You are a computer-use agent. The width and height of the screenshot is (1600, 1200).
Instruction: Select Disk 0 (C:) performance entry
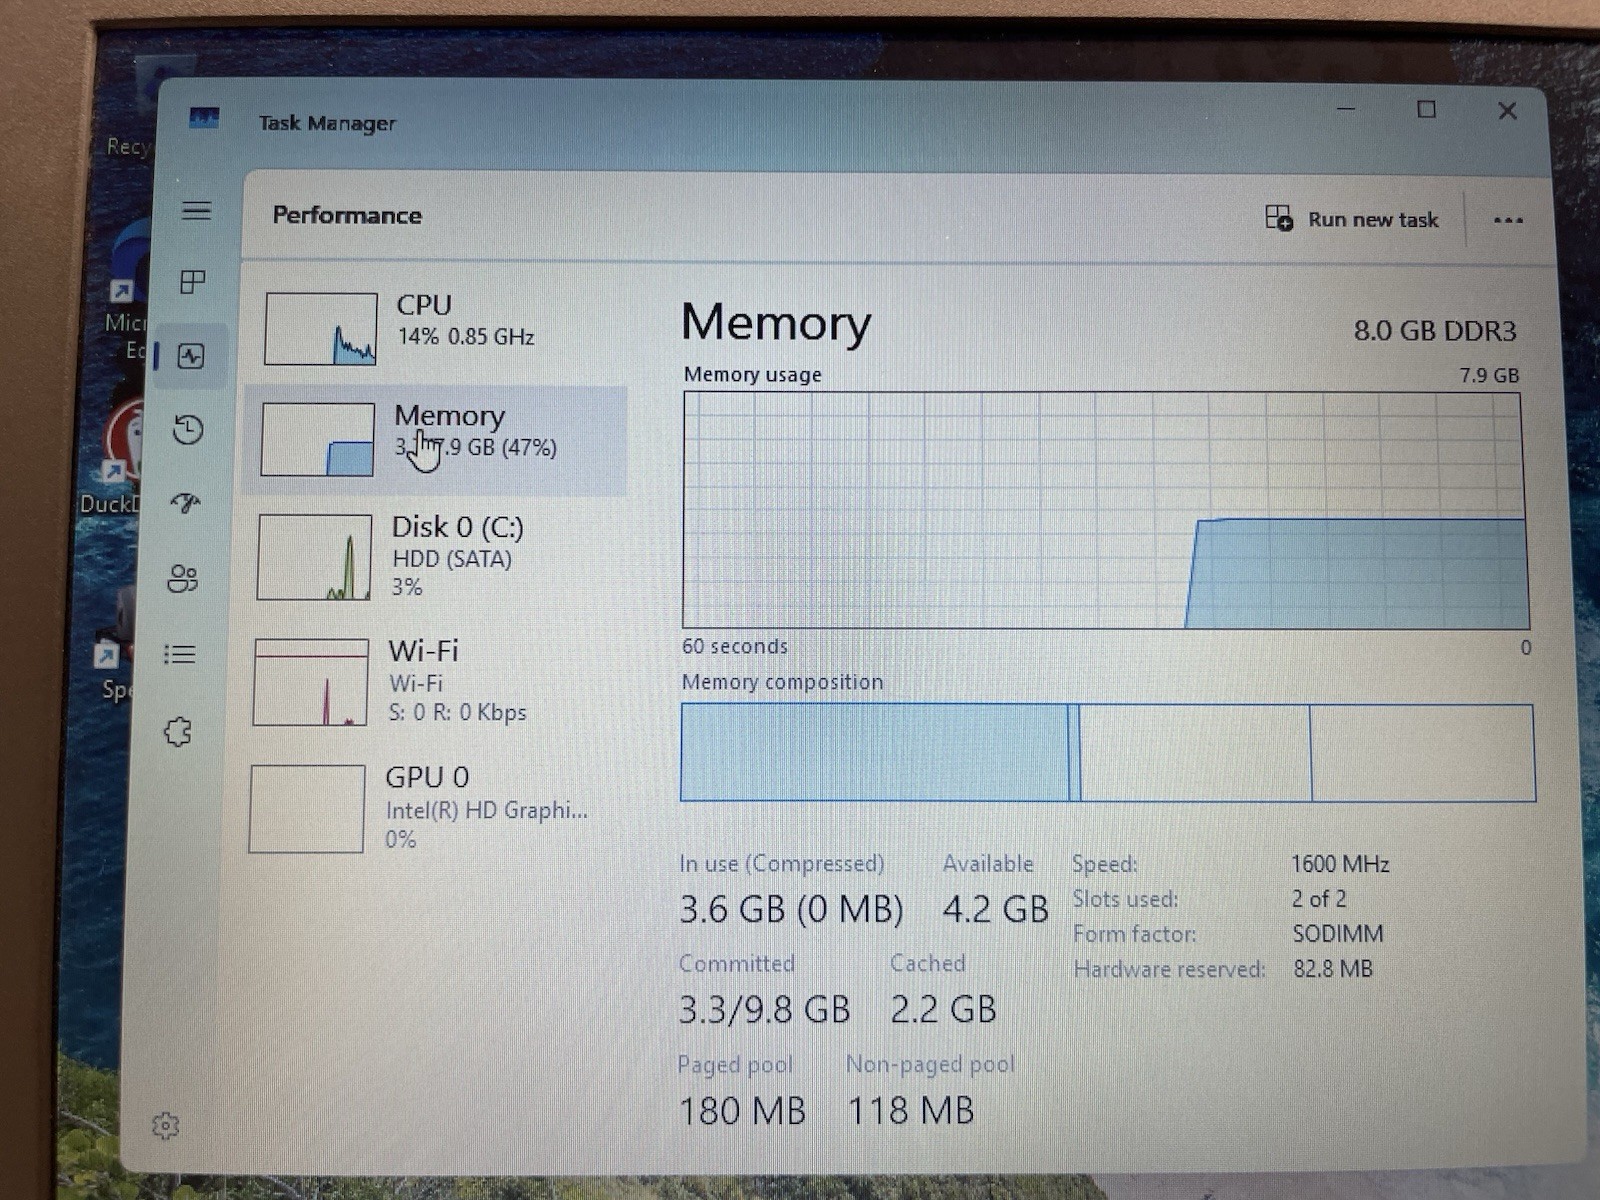pyautogui.click(x=434, y=557)
